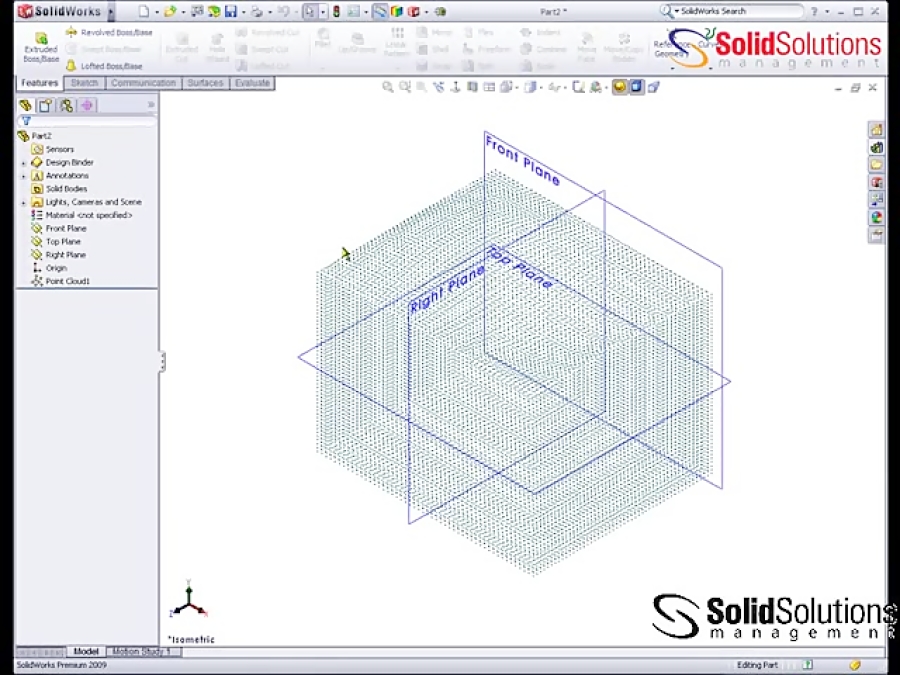This screenshot has width=900, height=675.
Task: Click the Rebuild icon in the top toolbar
Action: click(x=335, y=11)
